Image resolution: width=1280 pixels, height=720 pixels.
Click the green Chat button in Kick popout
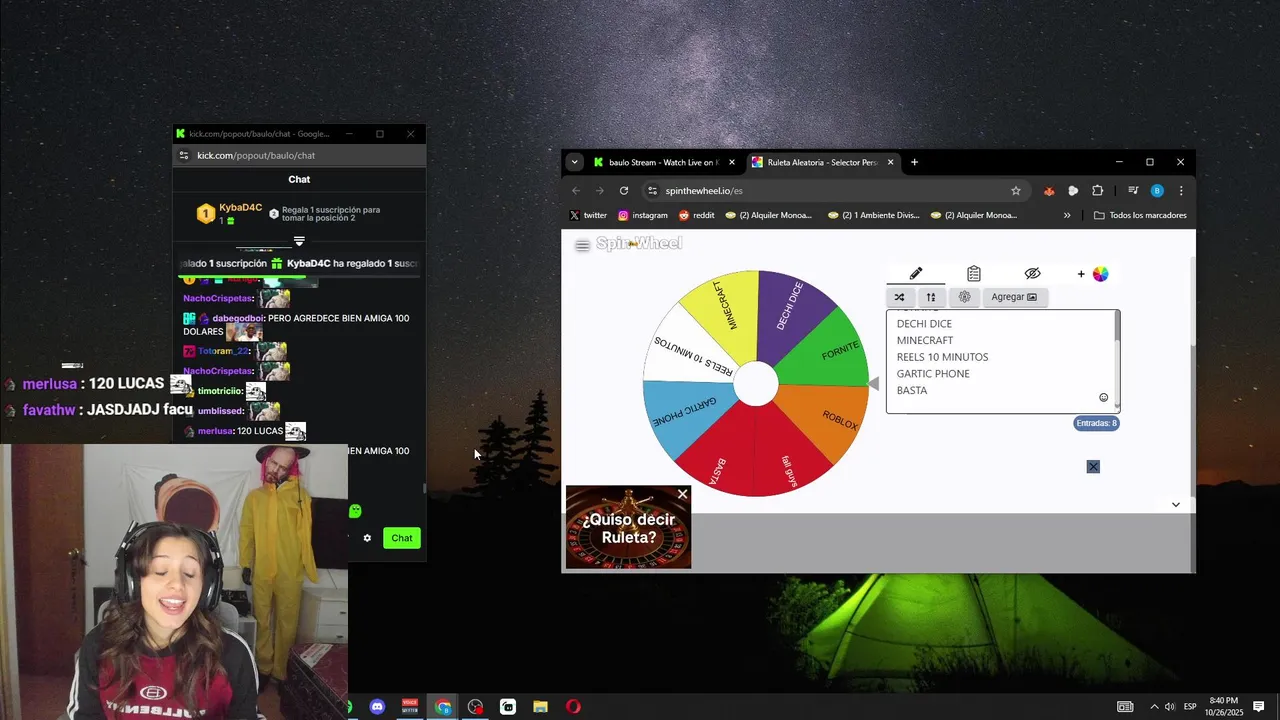pos(402,538)
